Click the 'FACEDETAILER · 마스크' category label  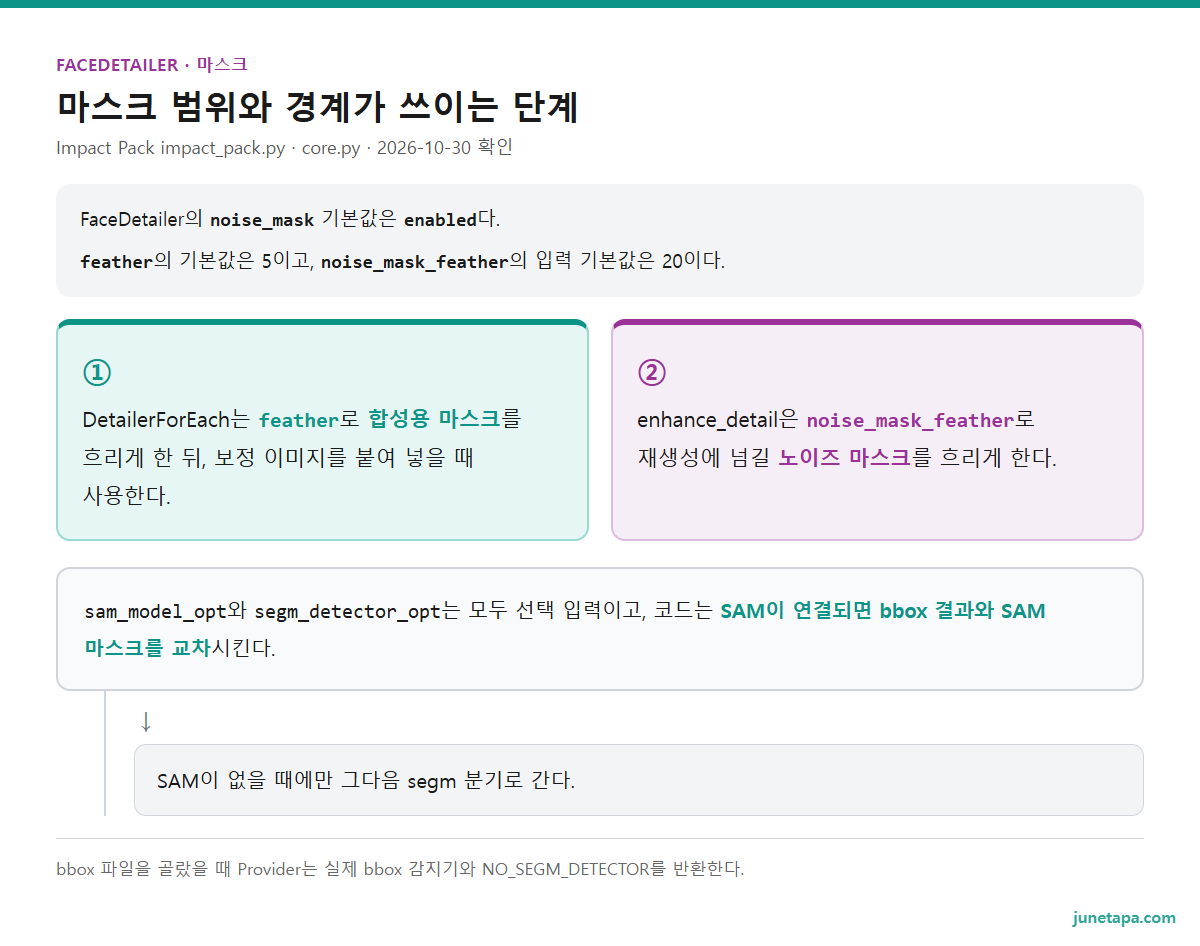[x=152, y=65]
